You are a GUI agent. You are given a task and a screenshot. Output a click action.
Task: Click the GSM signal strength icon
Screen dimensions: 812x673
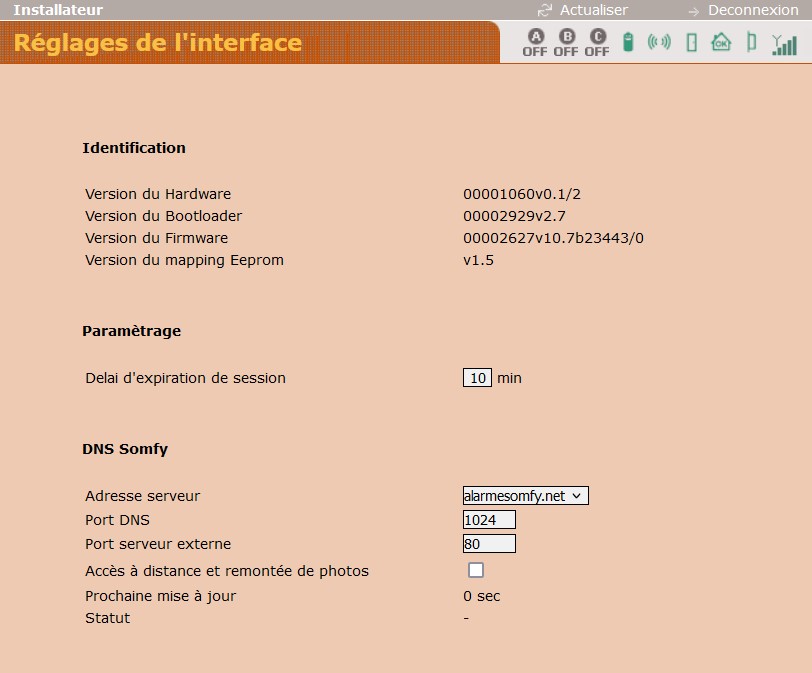[x=783, y=44]
